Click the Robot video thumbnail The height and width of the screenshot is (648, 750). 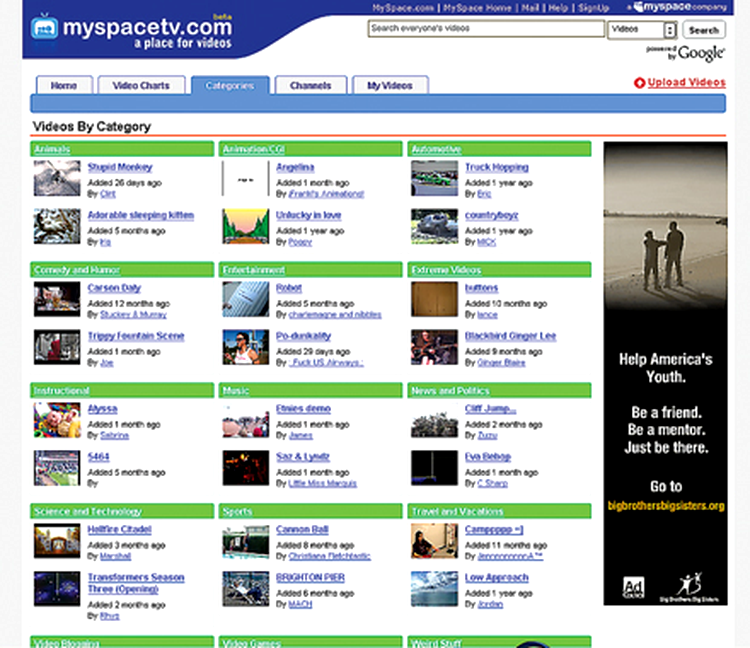click(245, 299)
